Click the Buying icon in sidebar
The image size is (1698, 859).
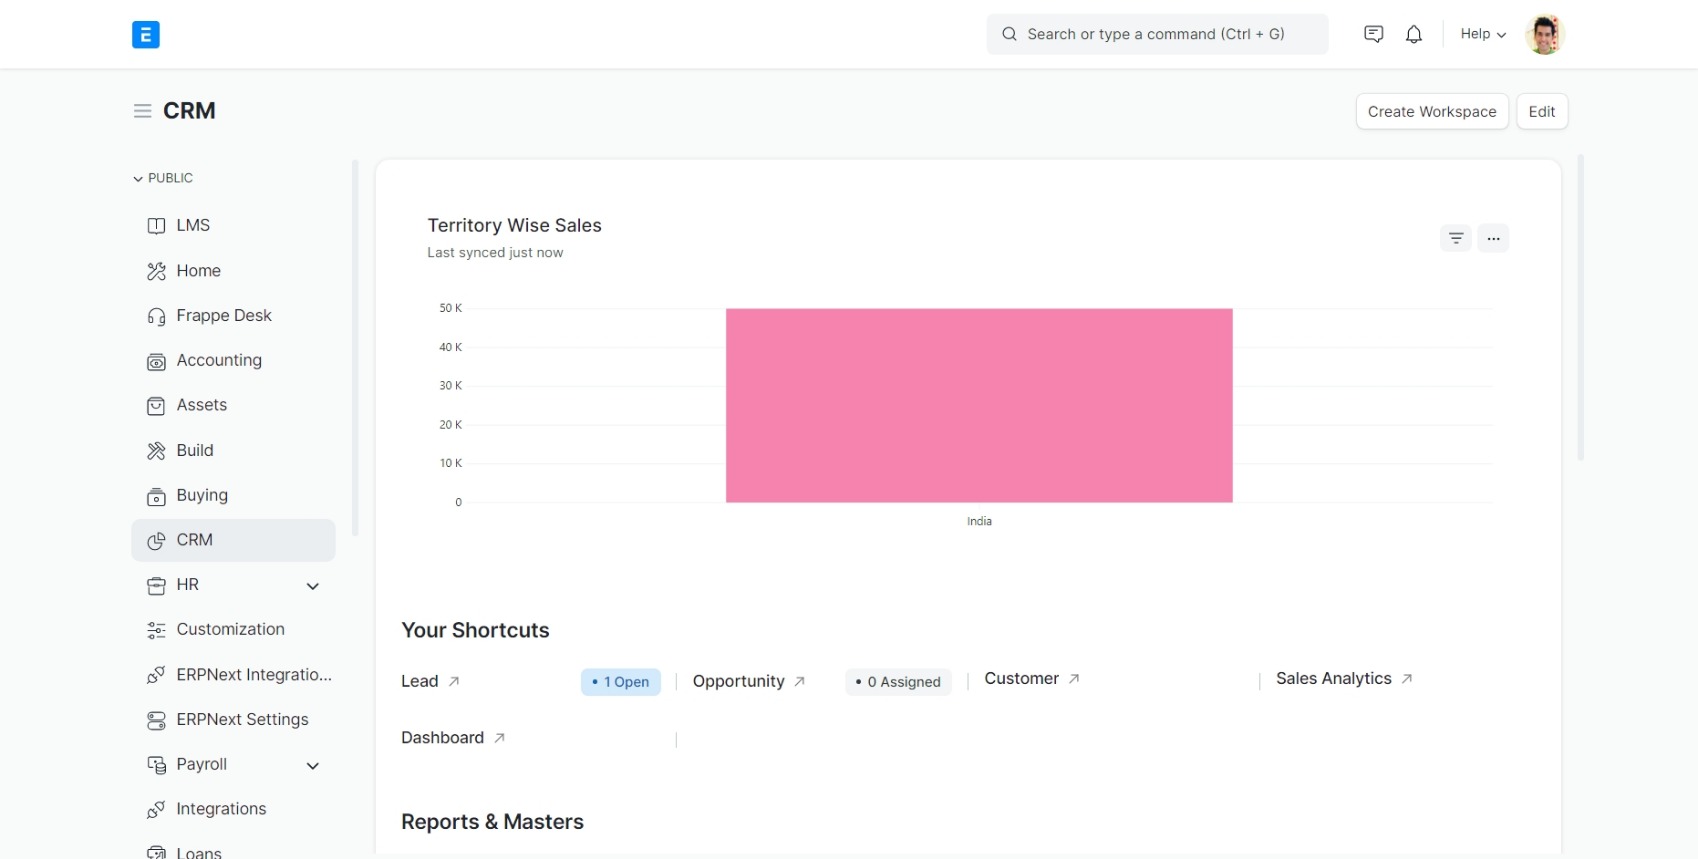[x=156, y=496]
